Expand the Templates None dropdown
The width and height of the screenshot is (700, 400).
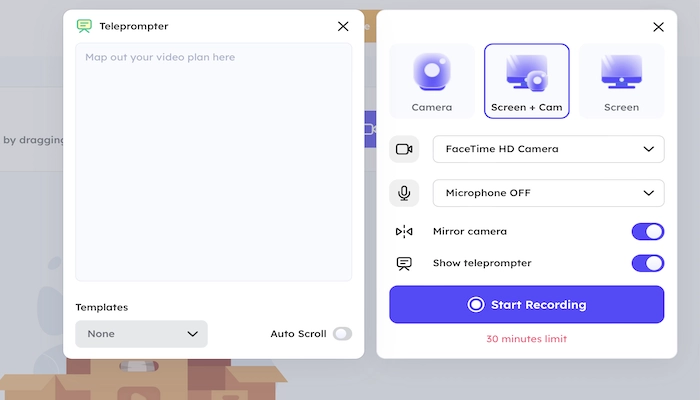click(x=141, y=334)
